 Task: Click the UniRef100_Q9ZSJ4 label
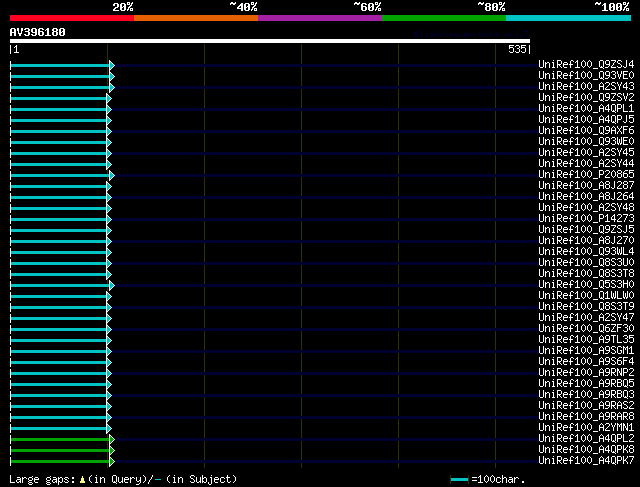click(x=586, y=64)
